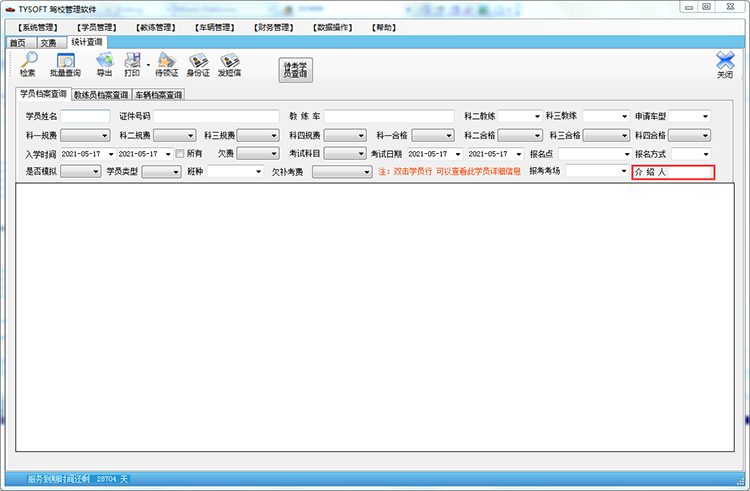
Task: Open the 【财务管理】 menu
Action: (x=277, y=28)
